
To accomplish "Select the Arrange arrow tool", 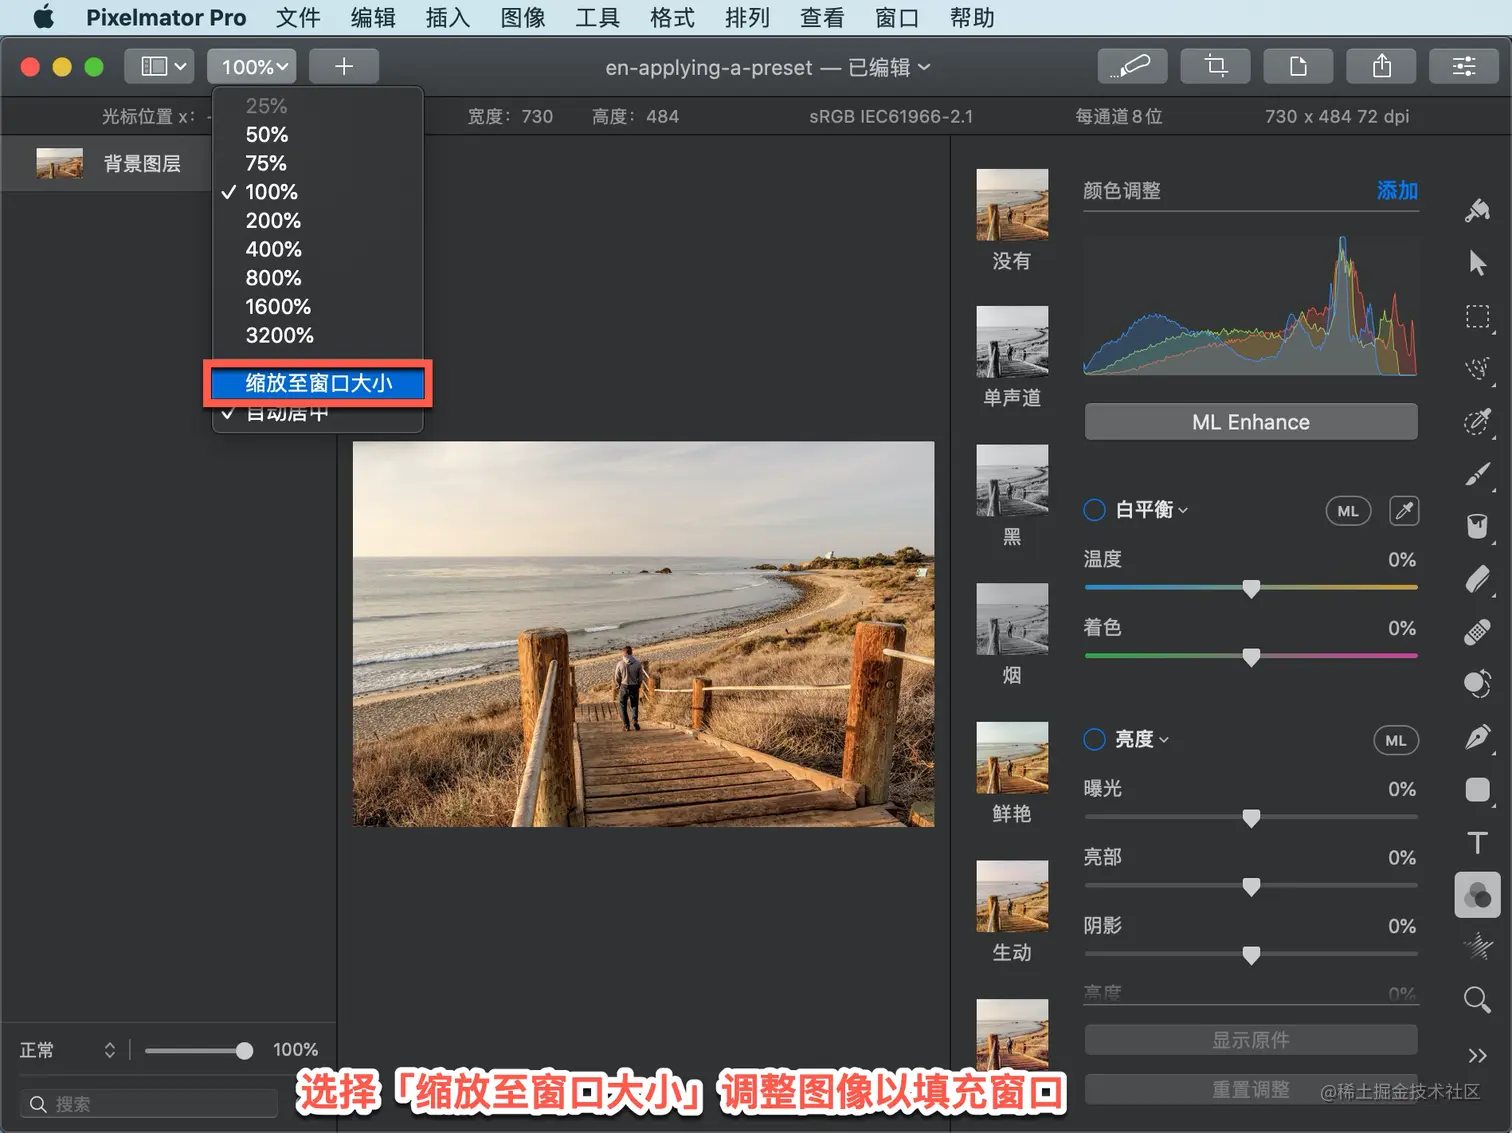I will pos(1477,263).
